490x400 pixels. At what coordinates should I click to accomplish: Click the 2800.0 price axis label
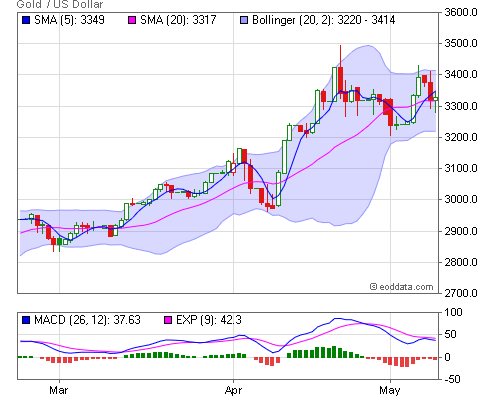(x=461, y=262)
